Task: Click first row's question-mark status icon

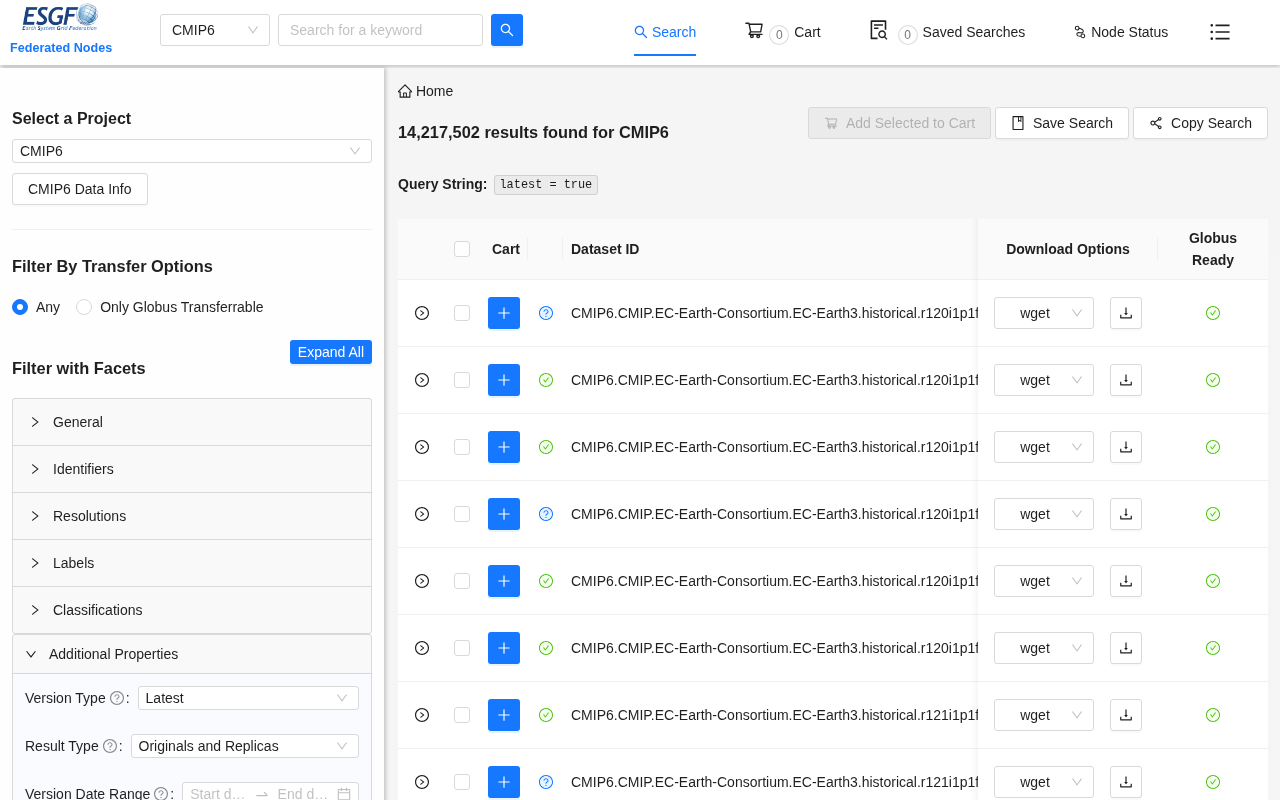Action: click(x=546, y=313)
